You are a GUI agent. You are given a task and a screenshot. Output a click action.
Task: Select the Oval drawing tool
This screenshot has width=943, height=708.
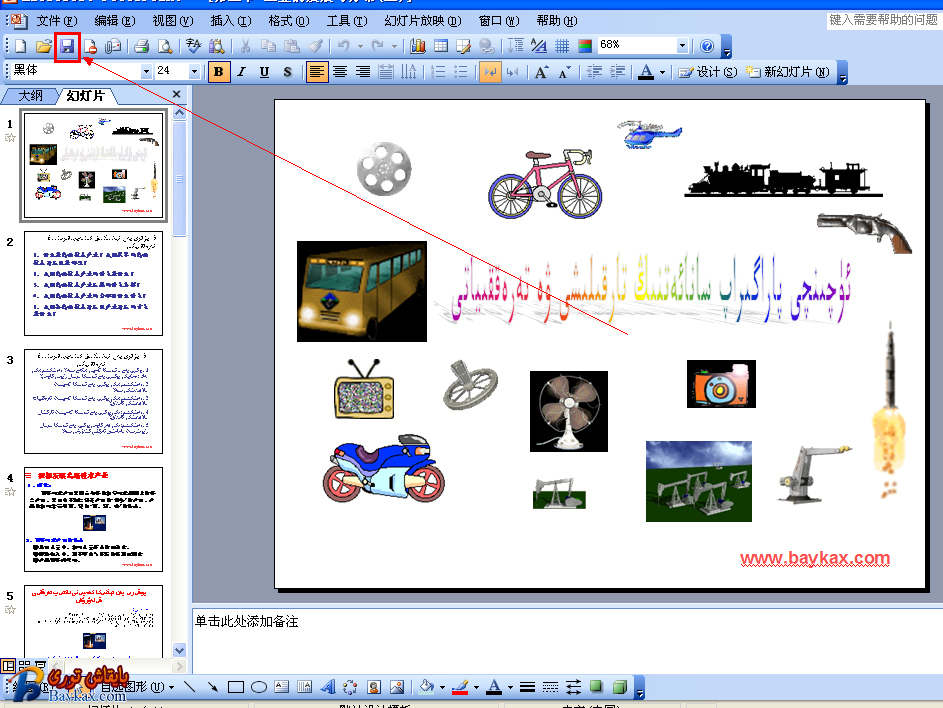(259, 687)
